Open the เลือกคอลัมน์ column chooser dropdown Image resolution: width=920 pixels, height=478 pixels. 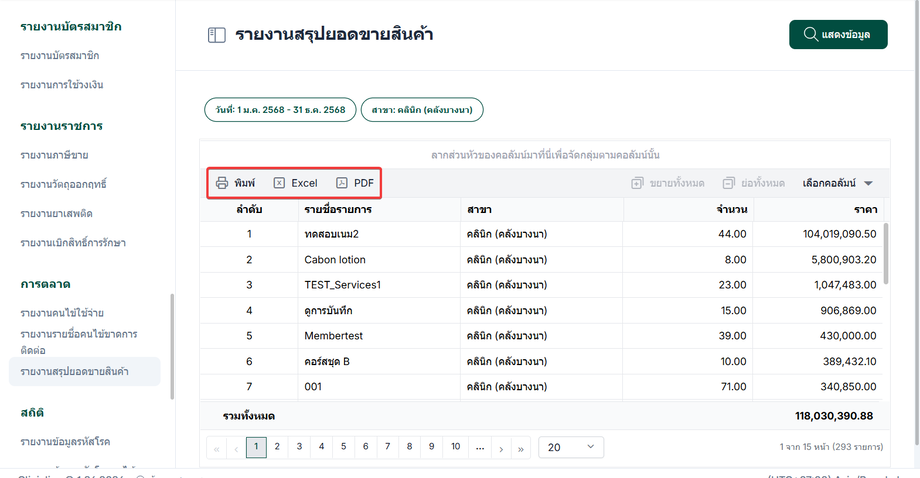point(838,183)
